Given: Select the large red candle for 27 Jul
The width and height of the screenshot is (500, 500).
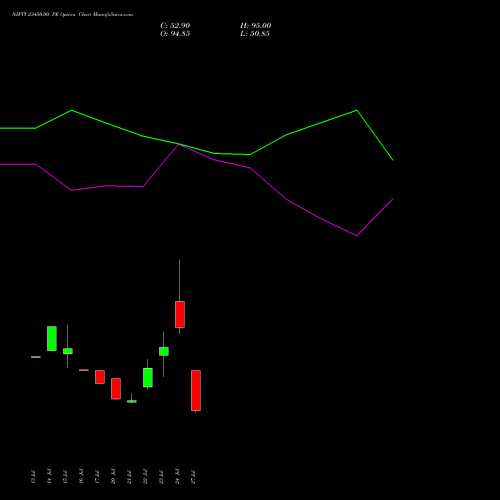Looking at the screenshot, I should [x=196, y=390].
